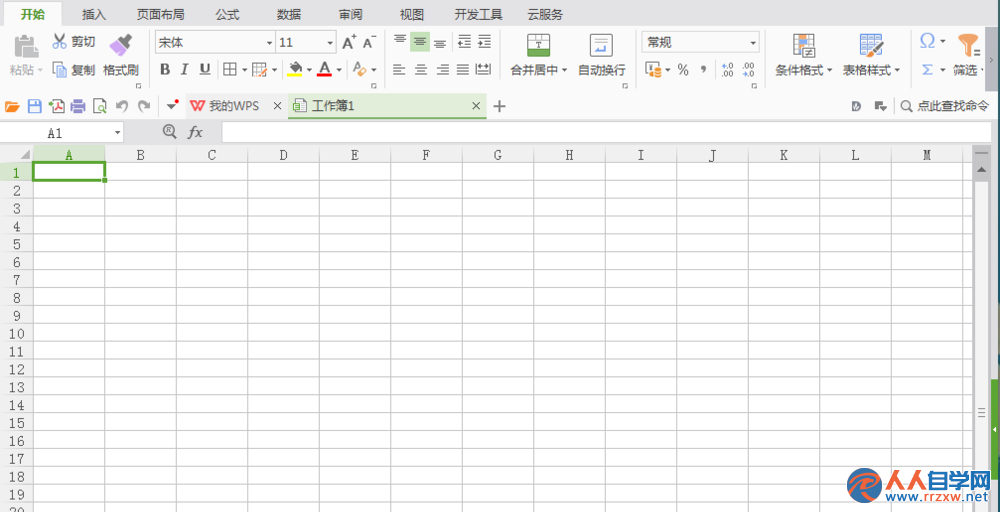Click the cell borders icon
1000x512 pixels.
[x=230, y=69]
